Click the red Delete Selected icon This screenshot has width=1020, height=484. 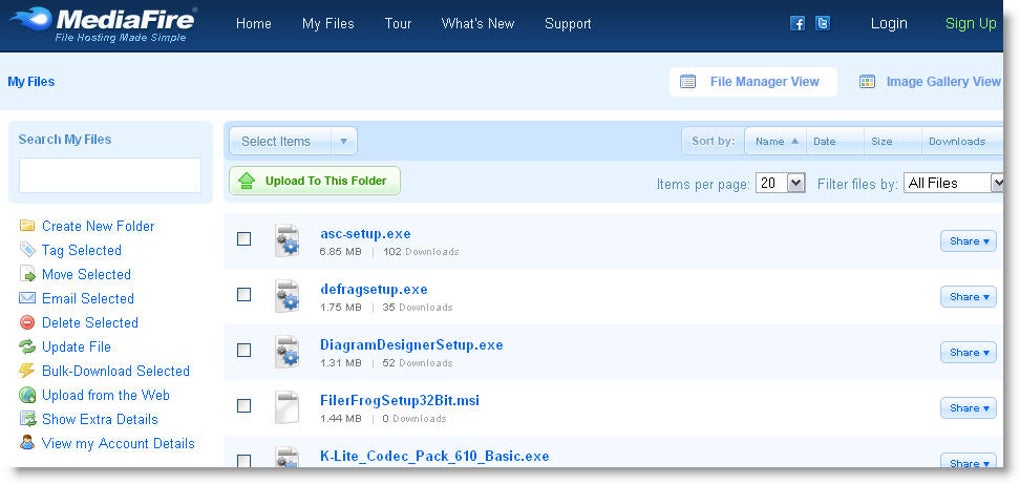(27, 322)
